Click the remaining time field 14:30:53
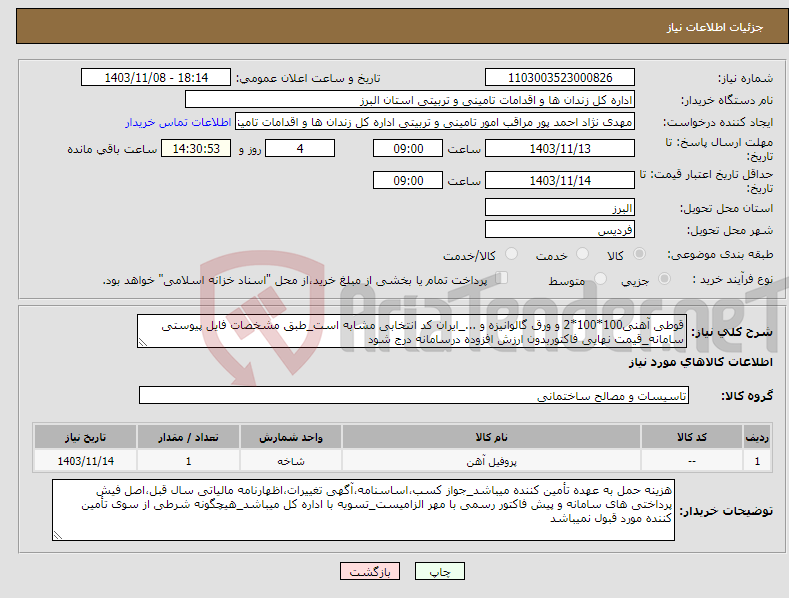 [x=196, y=148]
